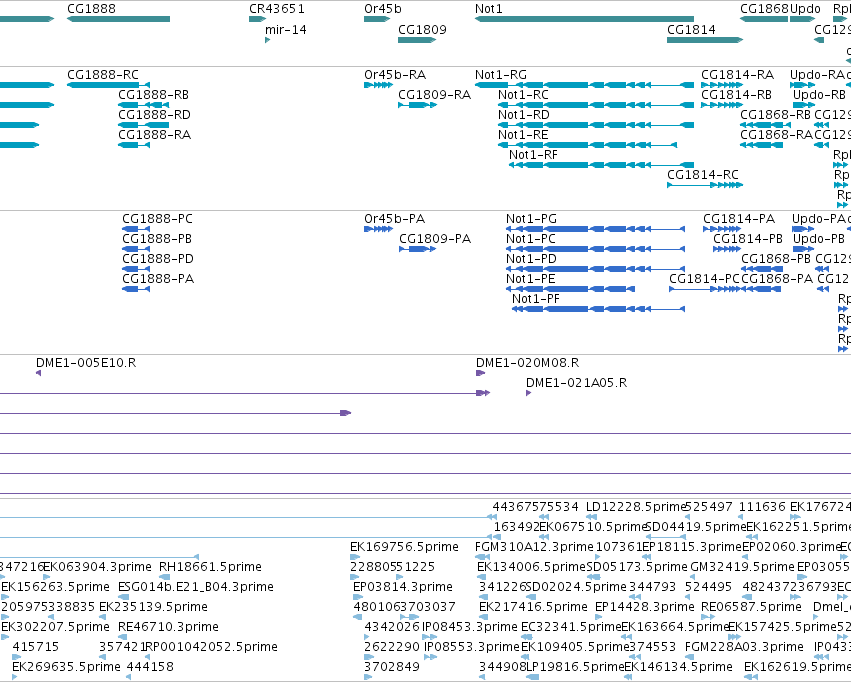The height and width of the screenshot is (682, 851).
Task: Click the Updo-RB transcript label
Action: point(819,94)
